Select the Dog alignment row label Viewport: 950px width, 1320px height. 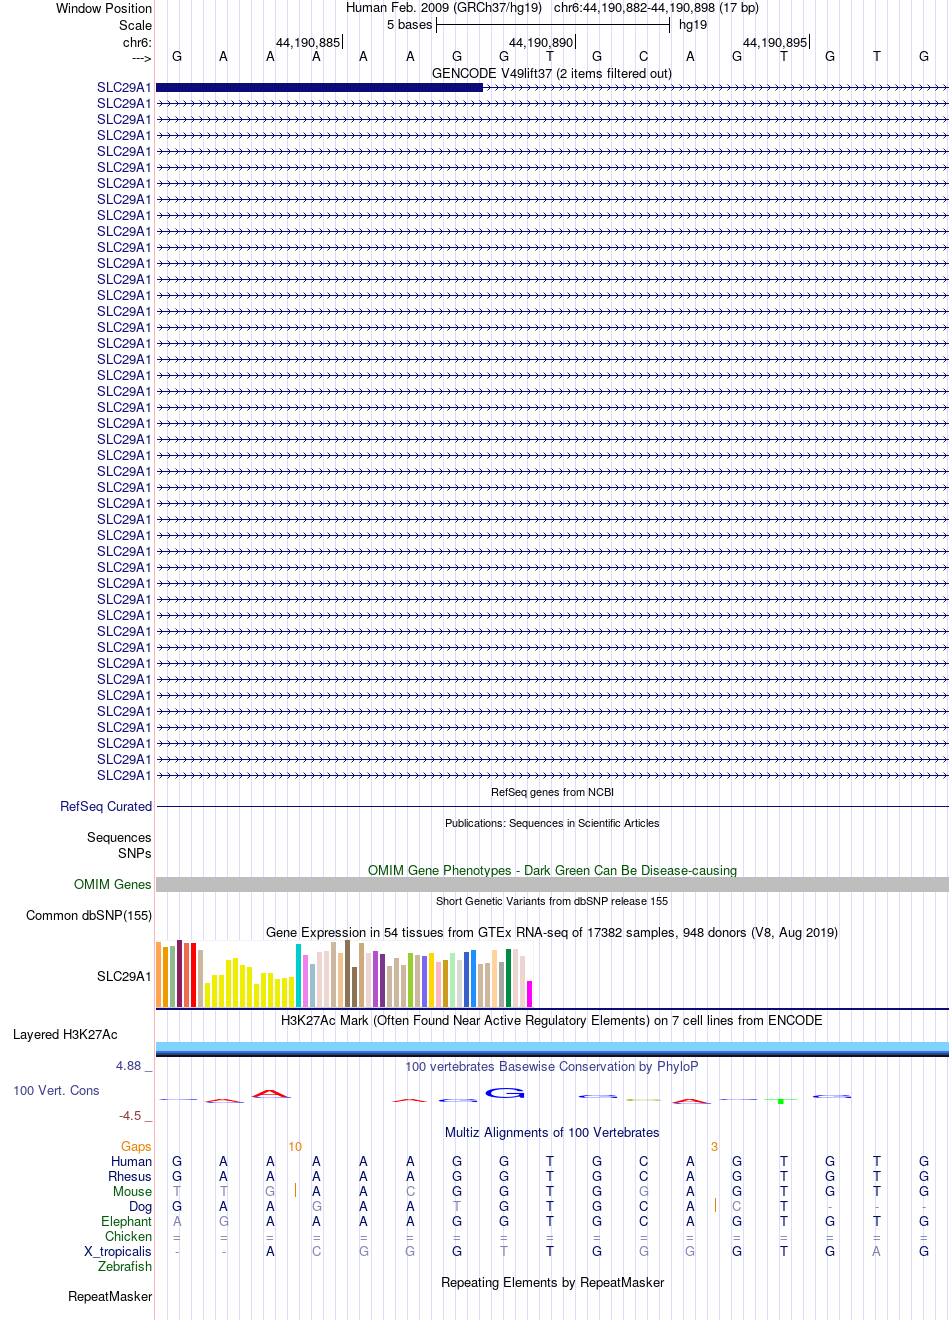pos(140,1207)
